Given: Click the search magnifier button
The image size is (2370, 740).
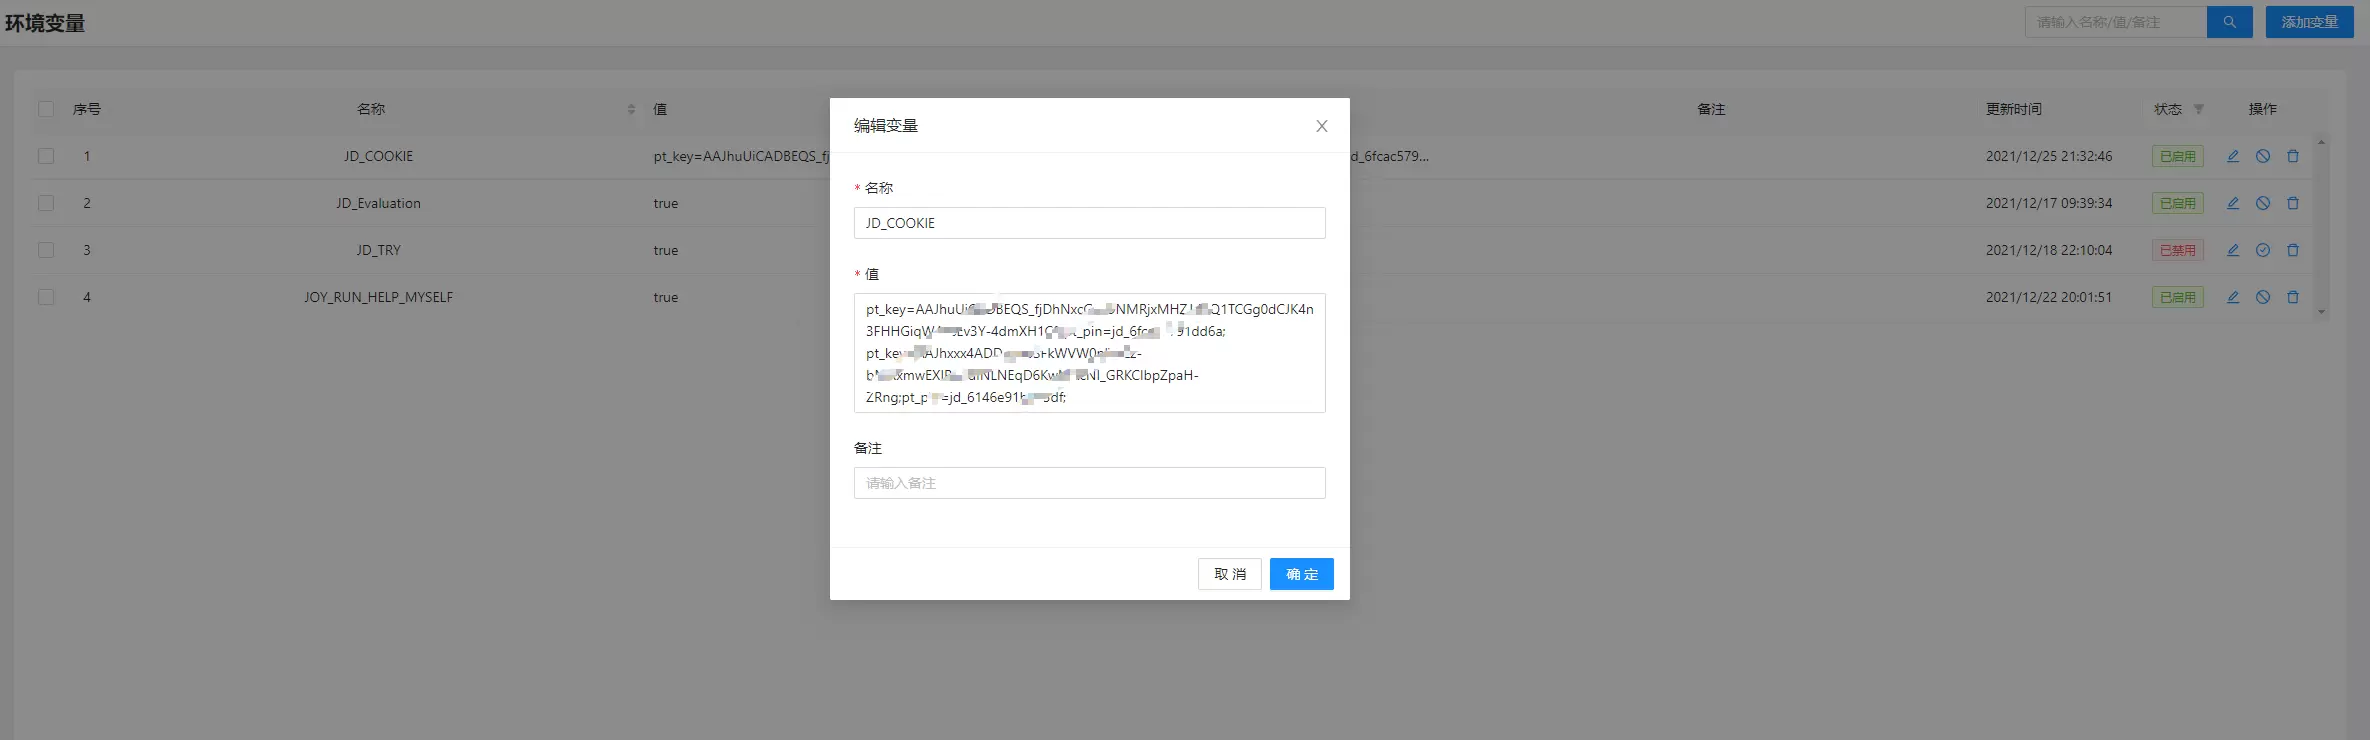Looking at the screenshot, I should coord(2229,22).
